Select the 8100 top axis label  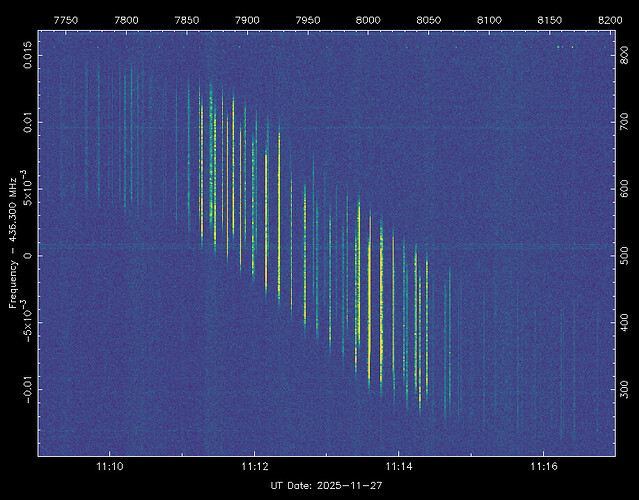point(488,20)
